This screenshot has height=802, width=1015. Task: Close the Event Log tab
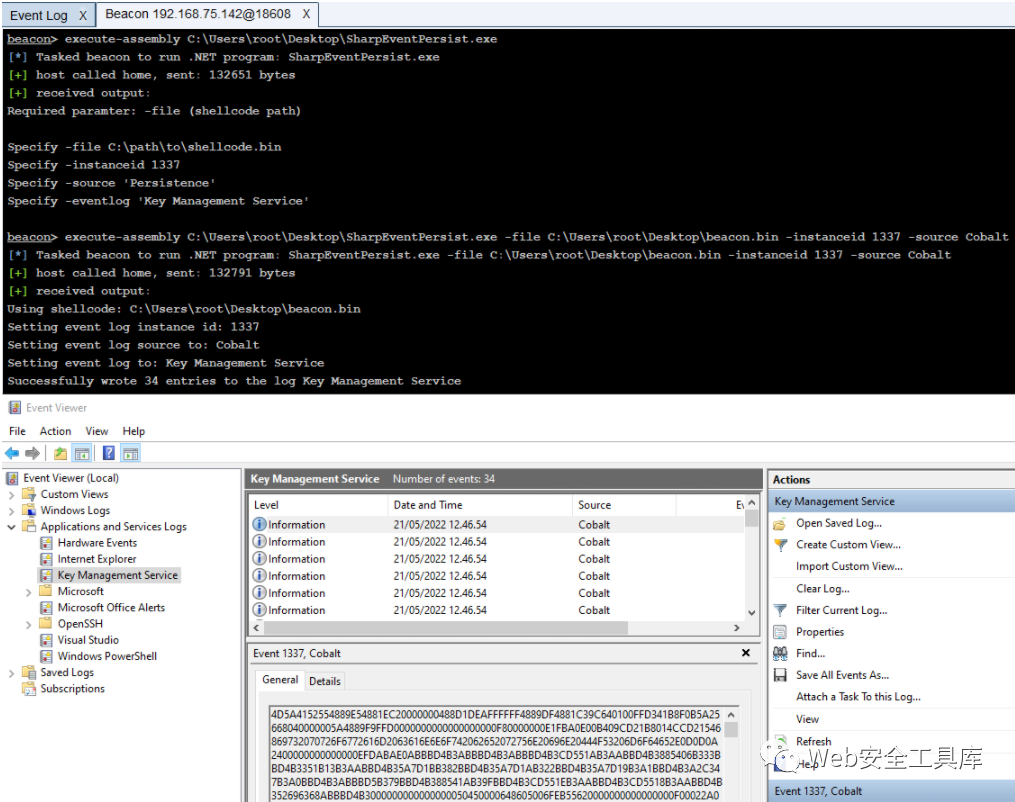pyautogui.click(x=83, y=16)
